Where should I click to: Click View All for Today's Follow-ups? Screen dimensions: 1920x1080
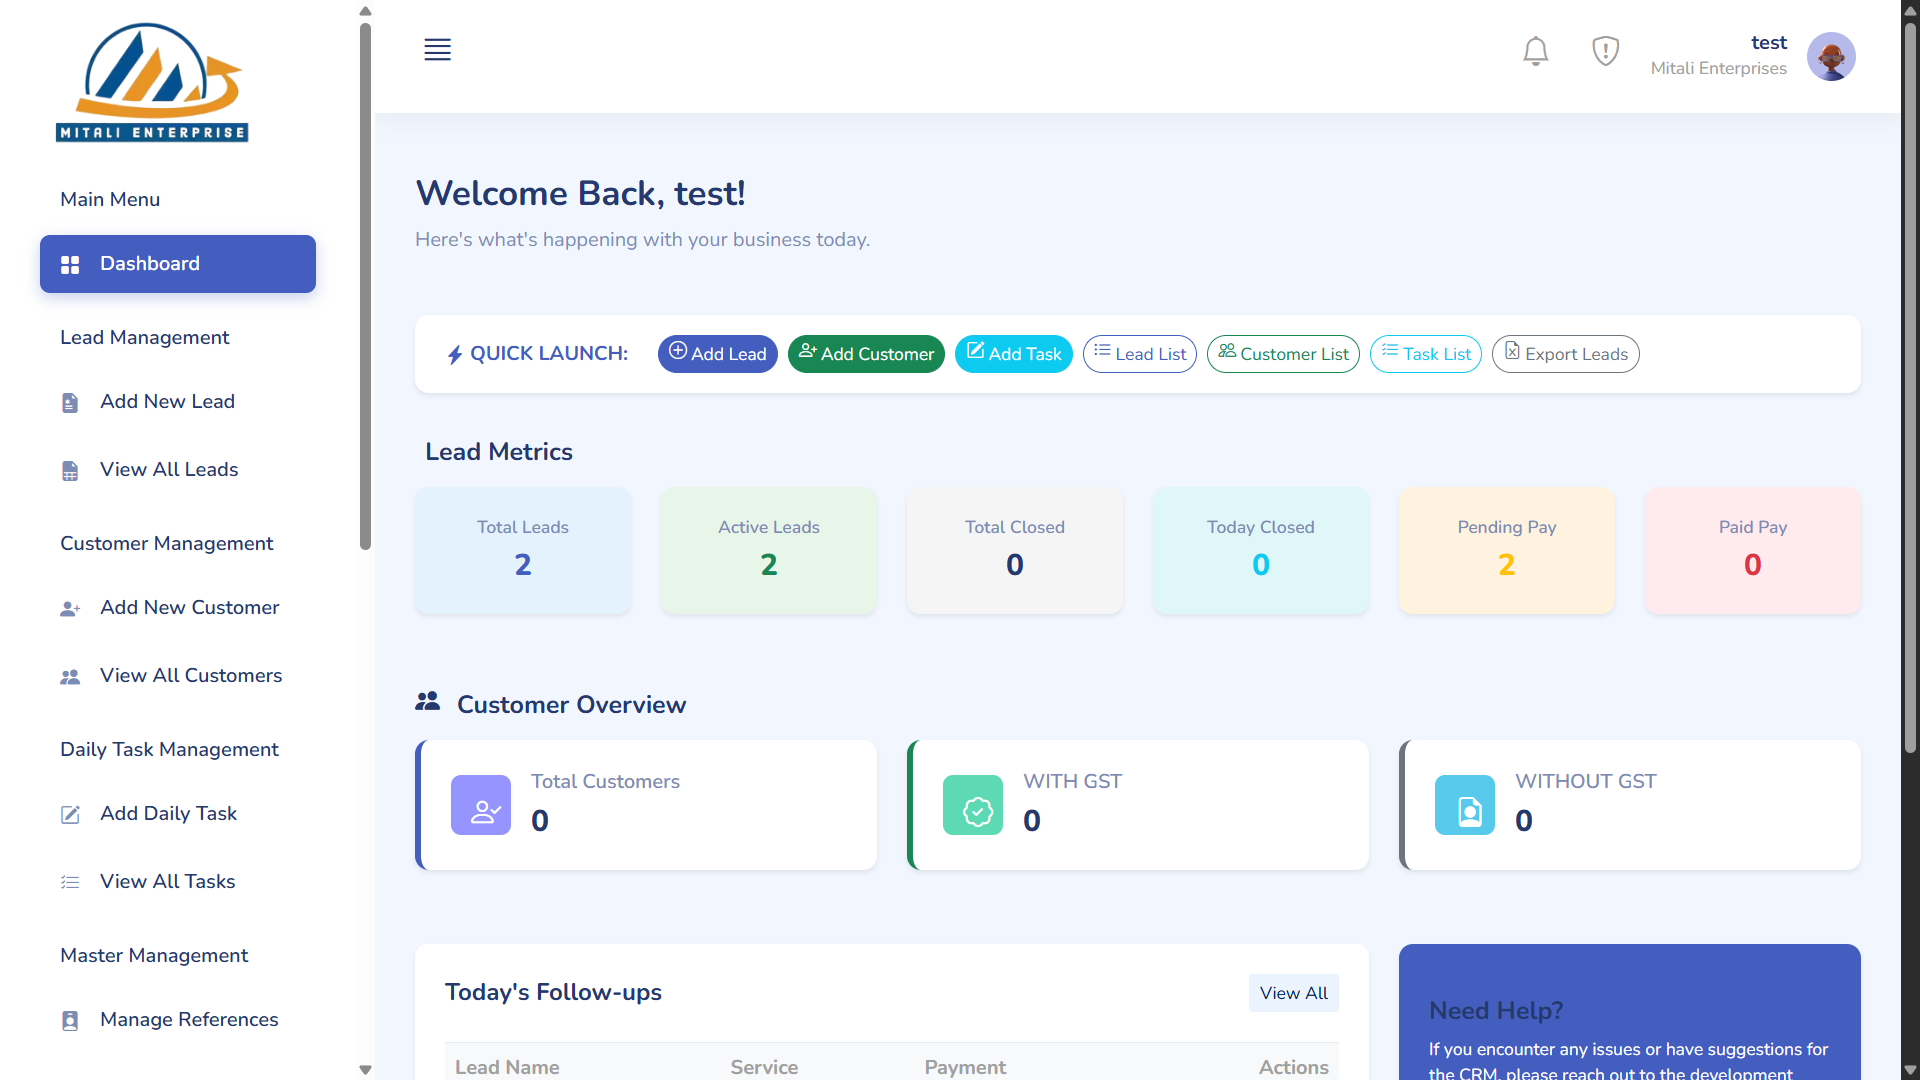[1293, 993]
